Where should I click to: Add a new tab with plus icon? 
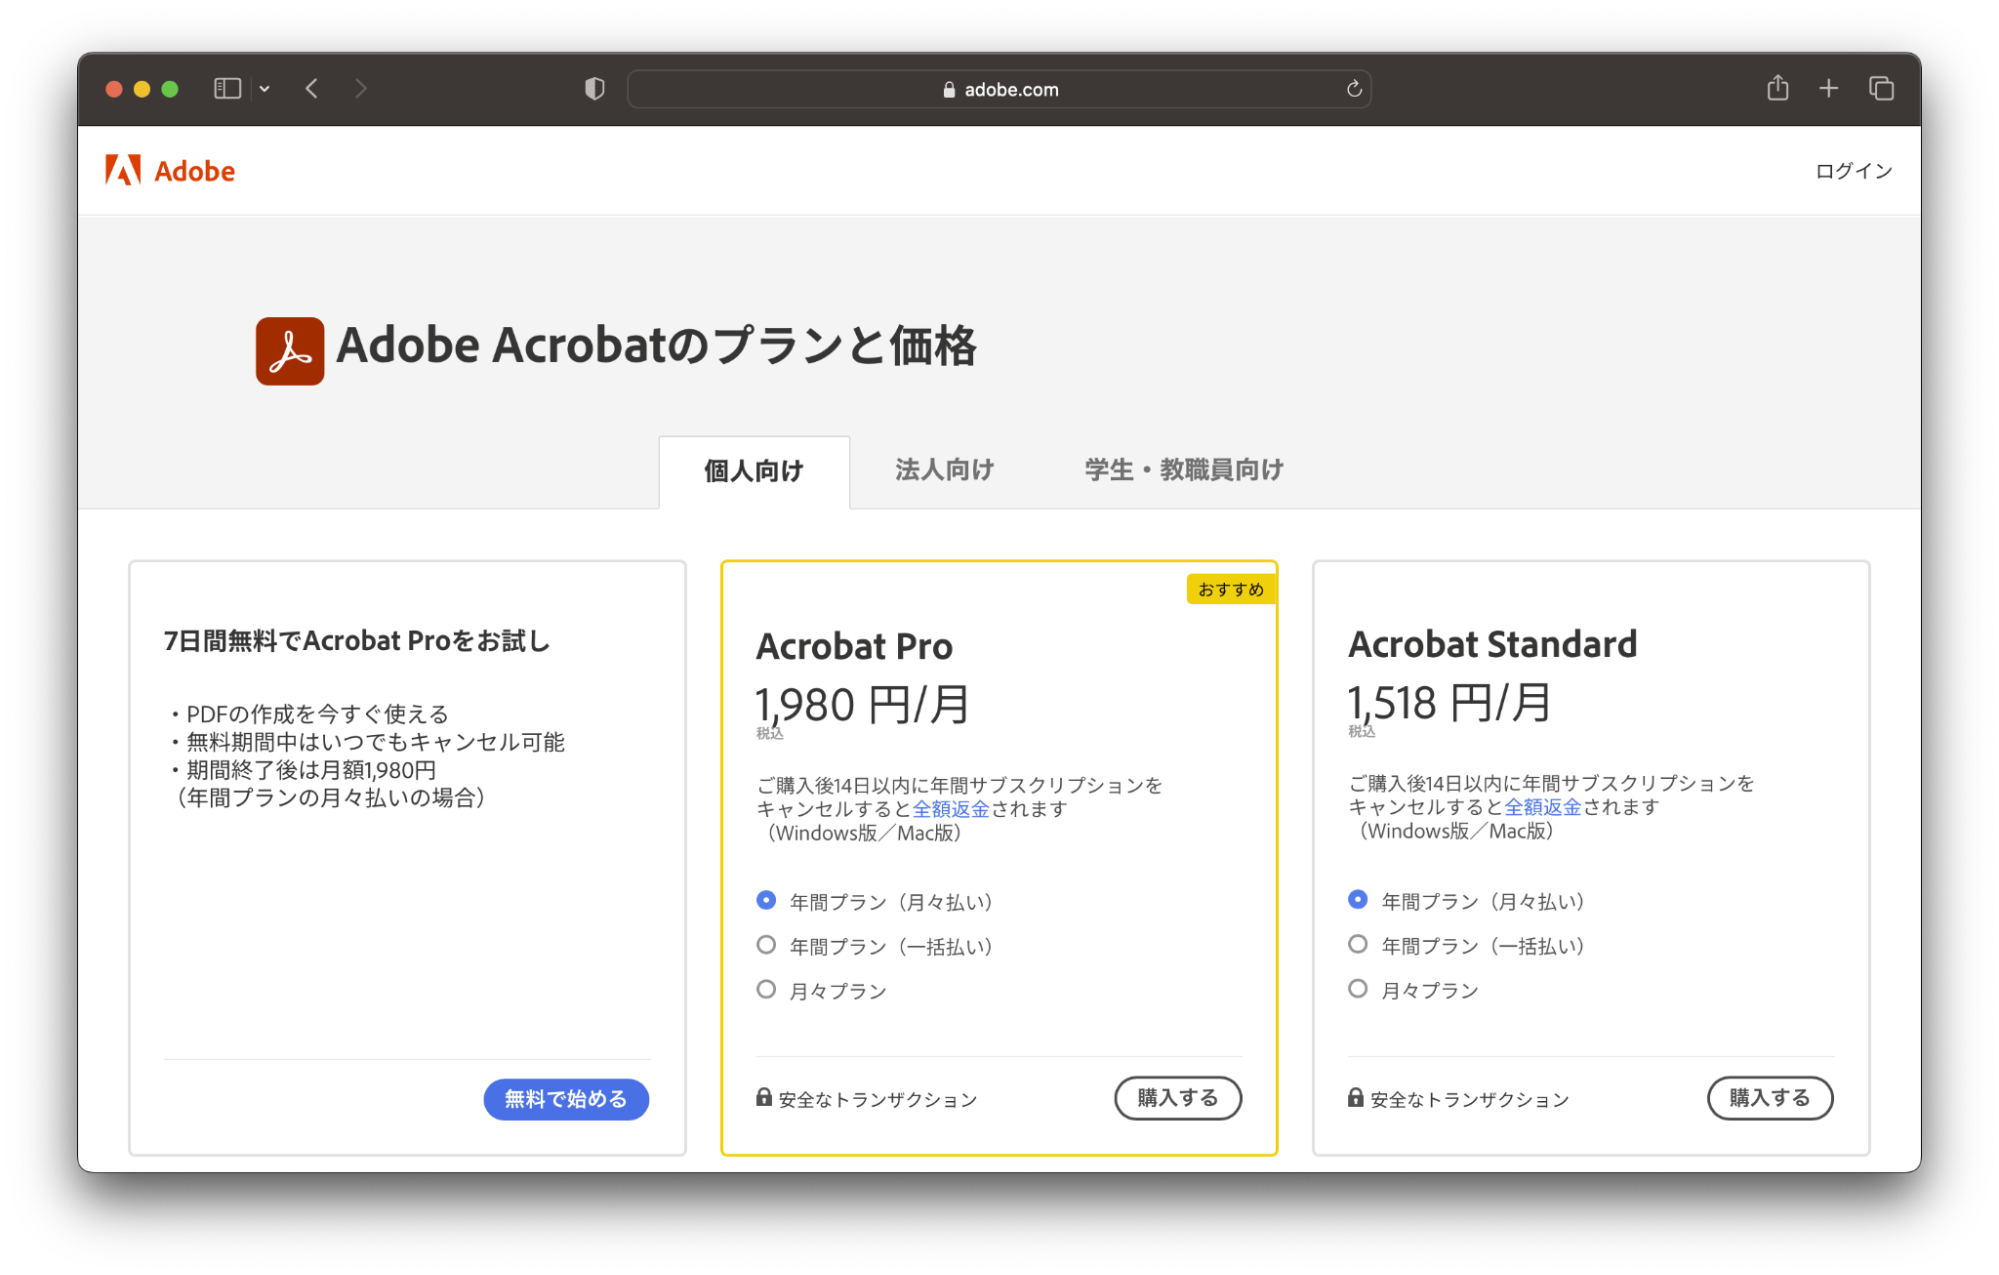pyautogui.click(x=1828, y=89)
